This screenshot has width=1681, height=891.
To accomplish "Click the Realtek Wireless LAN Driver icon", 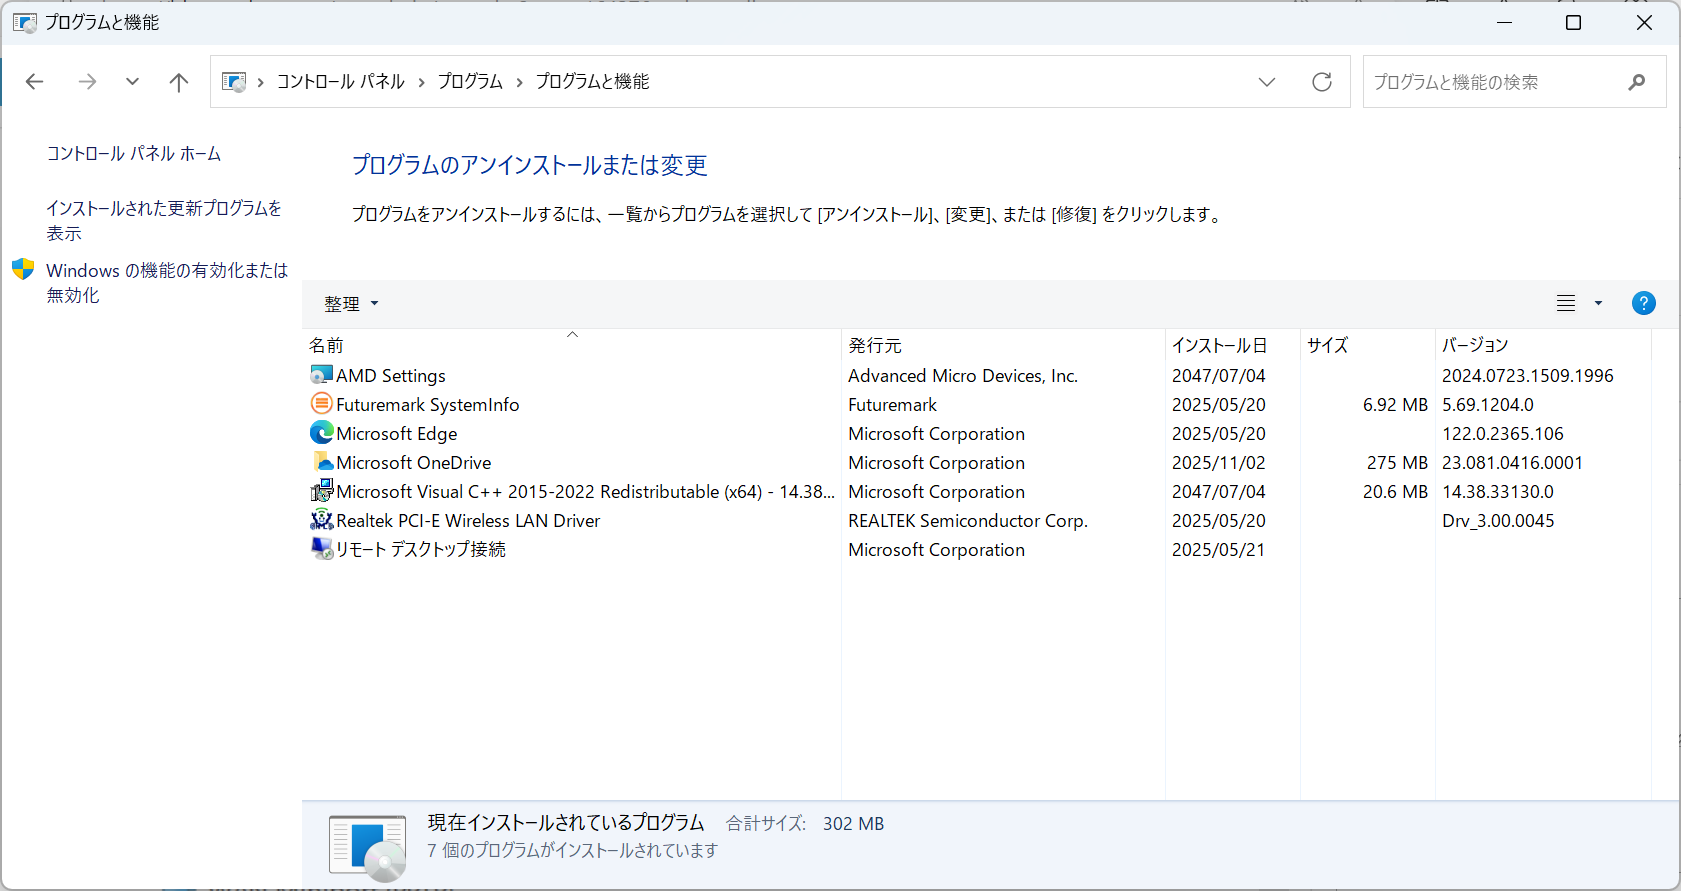I will coord(321,520).
